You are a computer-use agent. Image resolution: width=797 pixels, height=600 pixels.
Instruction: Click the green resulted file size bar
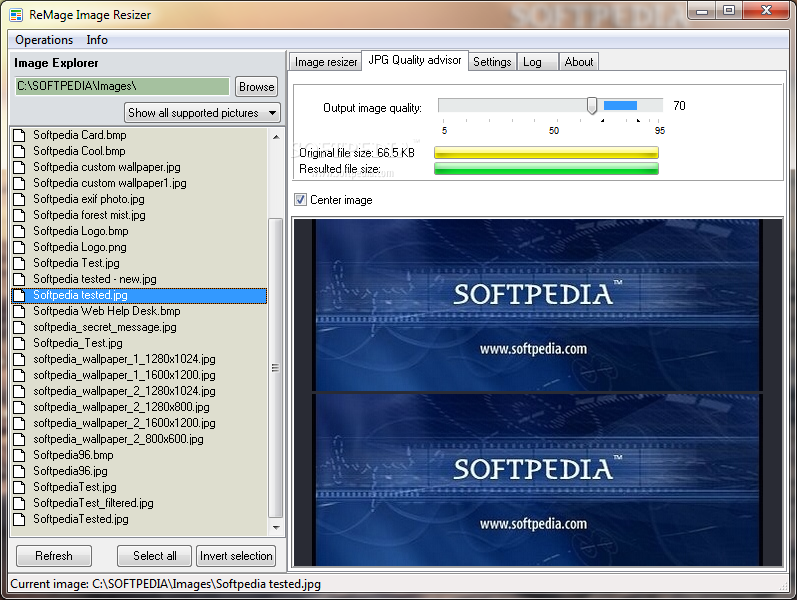pyautogui.click(x=546, y=169)
